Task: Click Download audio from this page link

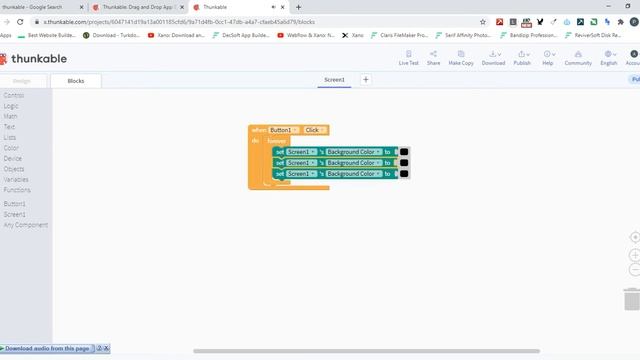Action: [47, 349]
